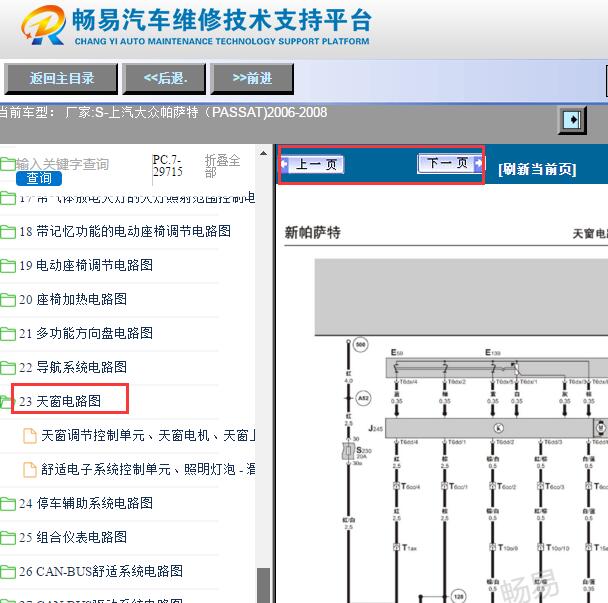Go to next page with 下一页
This screenshot has height=603, width=608.
(450, 163)
